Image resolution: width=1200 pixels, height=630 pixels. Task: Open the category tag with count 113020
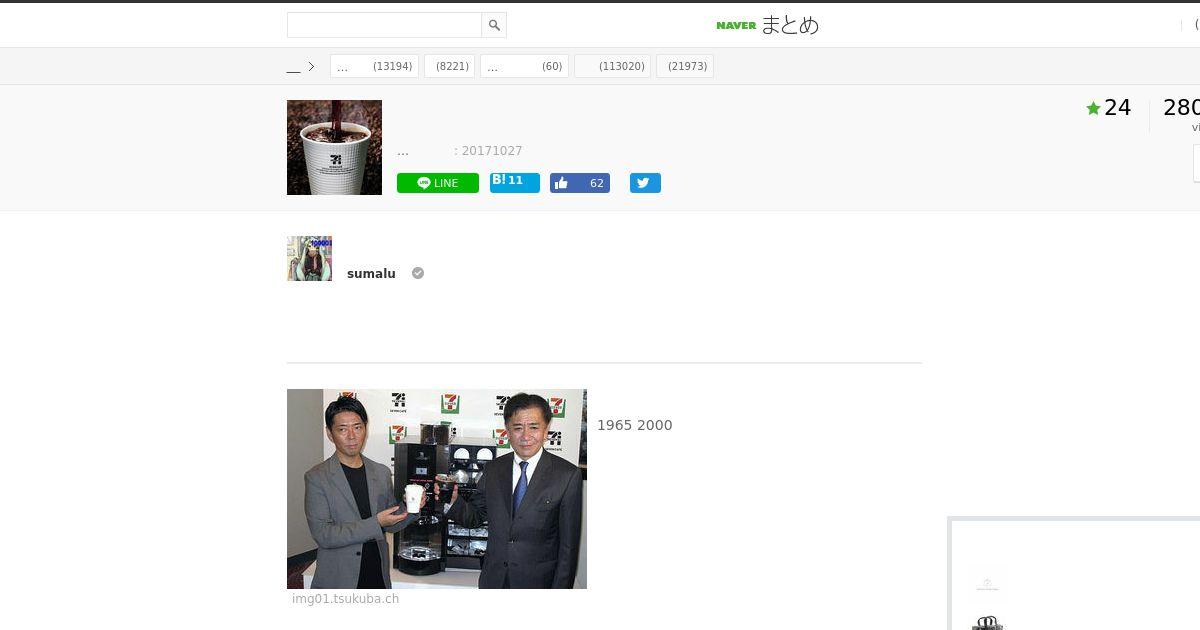tap(612, 67)
